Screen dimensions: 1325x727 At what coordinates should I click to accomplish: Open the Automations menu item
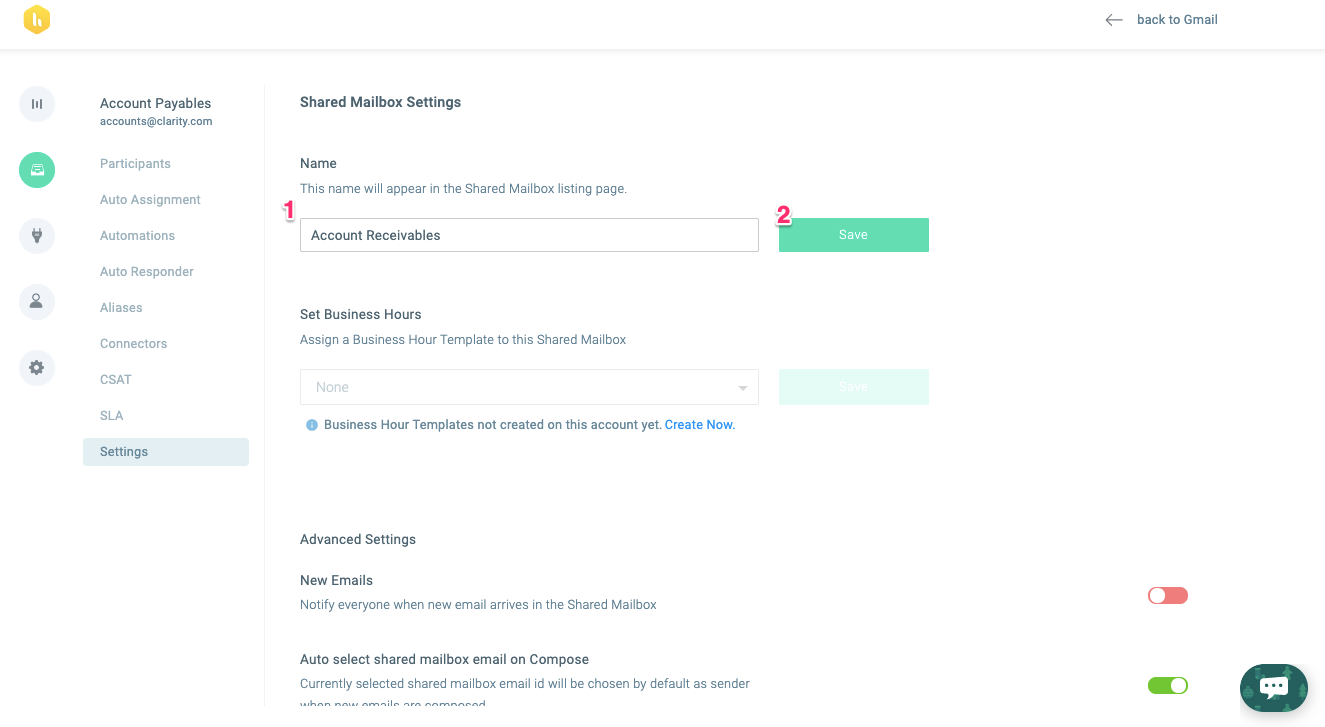[137, 236]
